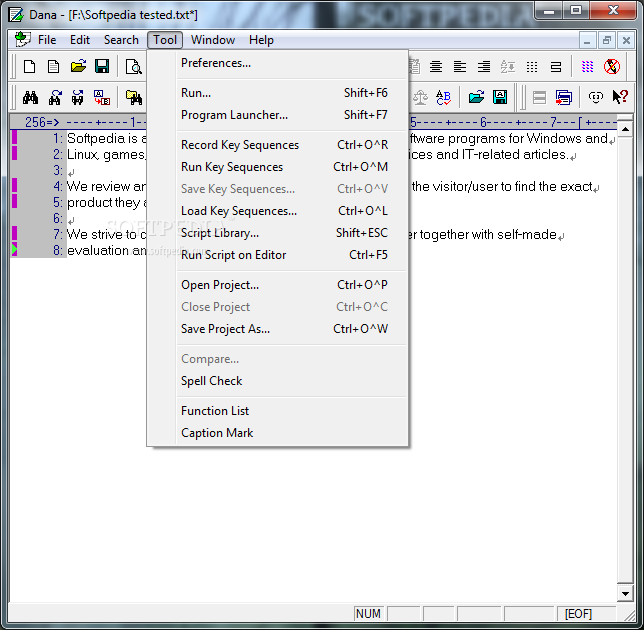Run Spell Check from menu
Image resolution: width=644 pixels, height=630 pixels.
click(278, 381)
